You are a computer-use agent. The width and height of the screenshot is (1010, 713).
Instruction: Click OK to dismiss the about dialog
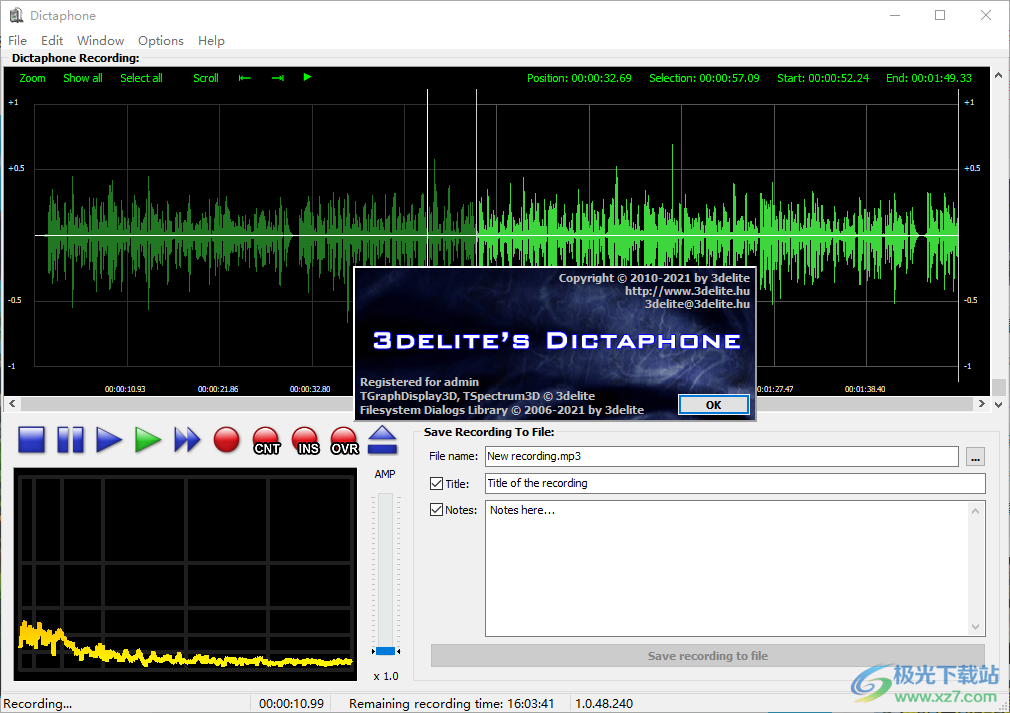click(713, 405)
